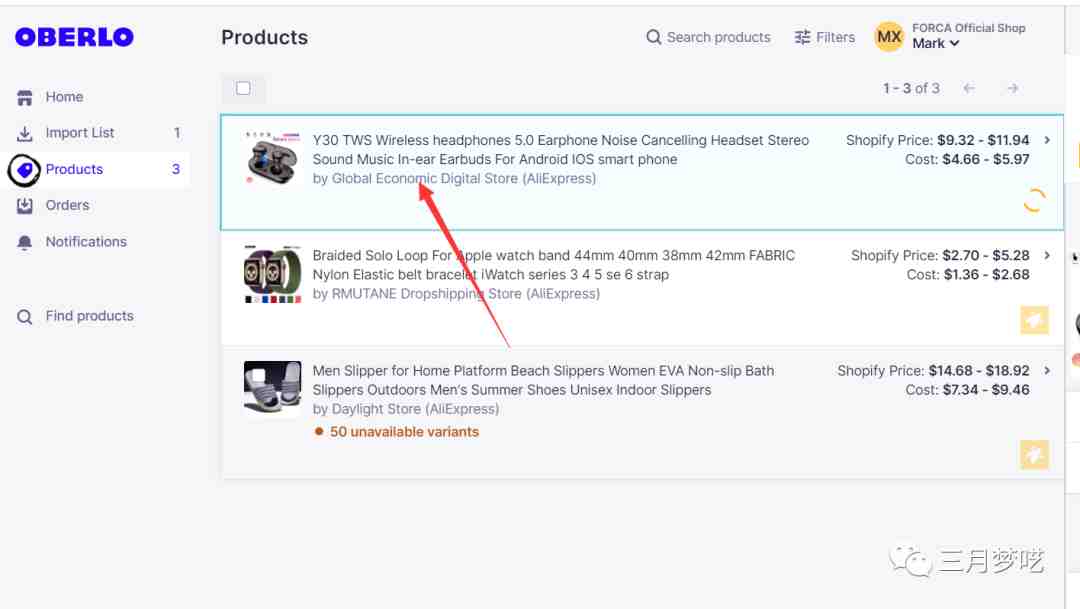Open Find products in the sidebar
This screenshot has width=1080, height=609.
click(x=90, y=316)
